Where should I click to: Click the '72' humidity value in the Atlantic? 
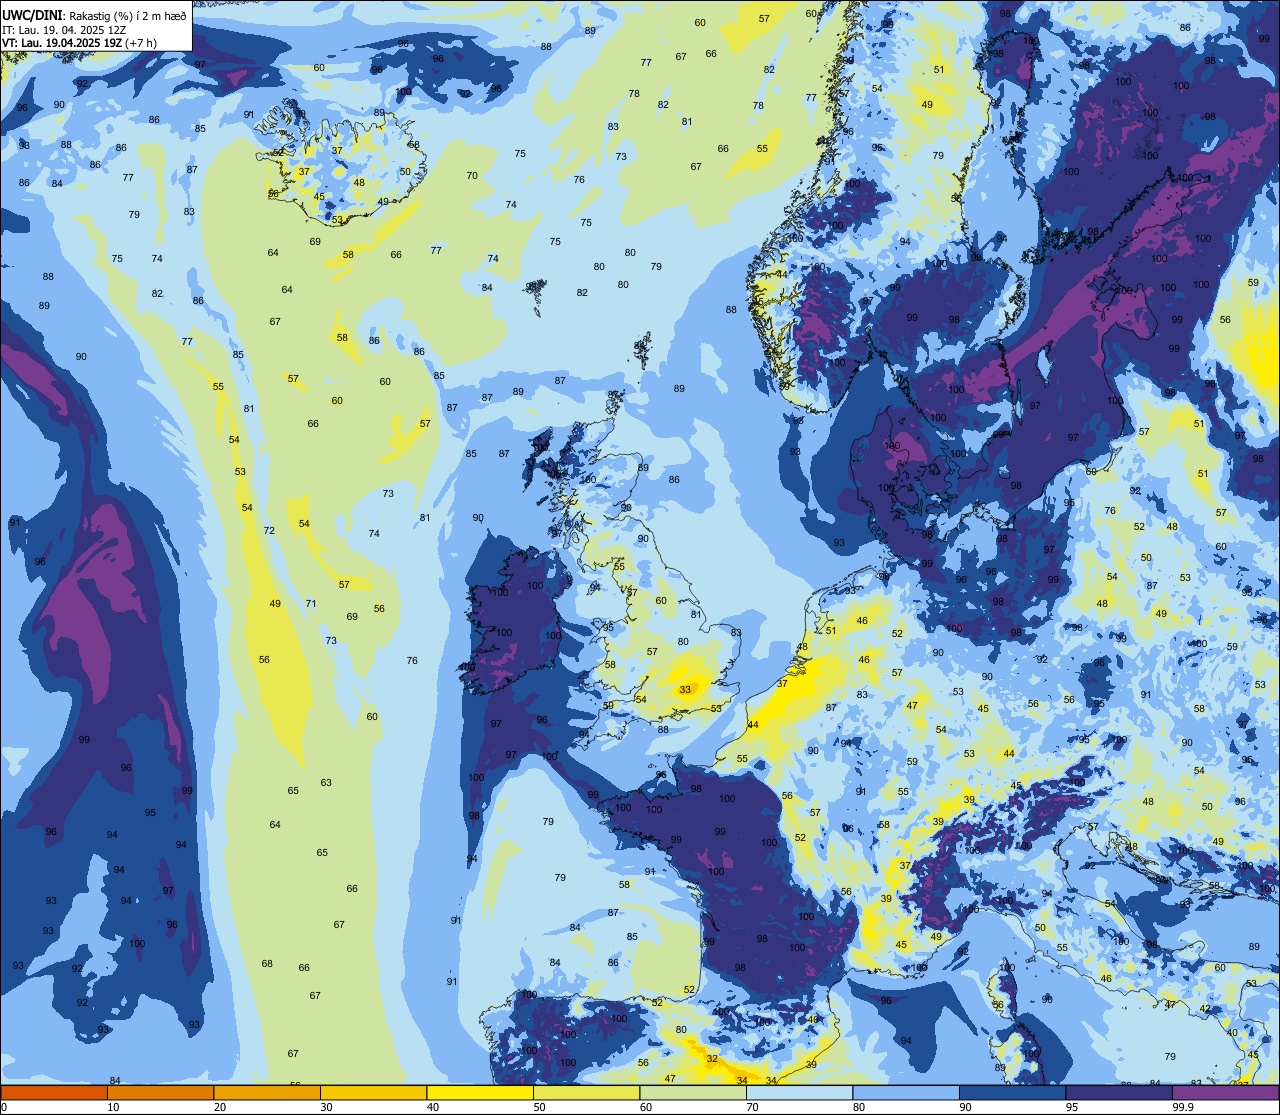pyautogui.click(x=269, y=531)
